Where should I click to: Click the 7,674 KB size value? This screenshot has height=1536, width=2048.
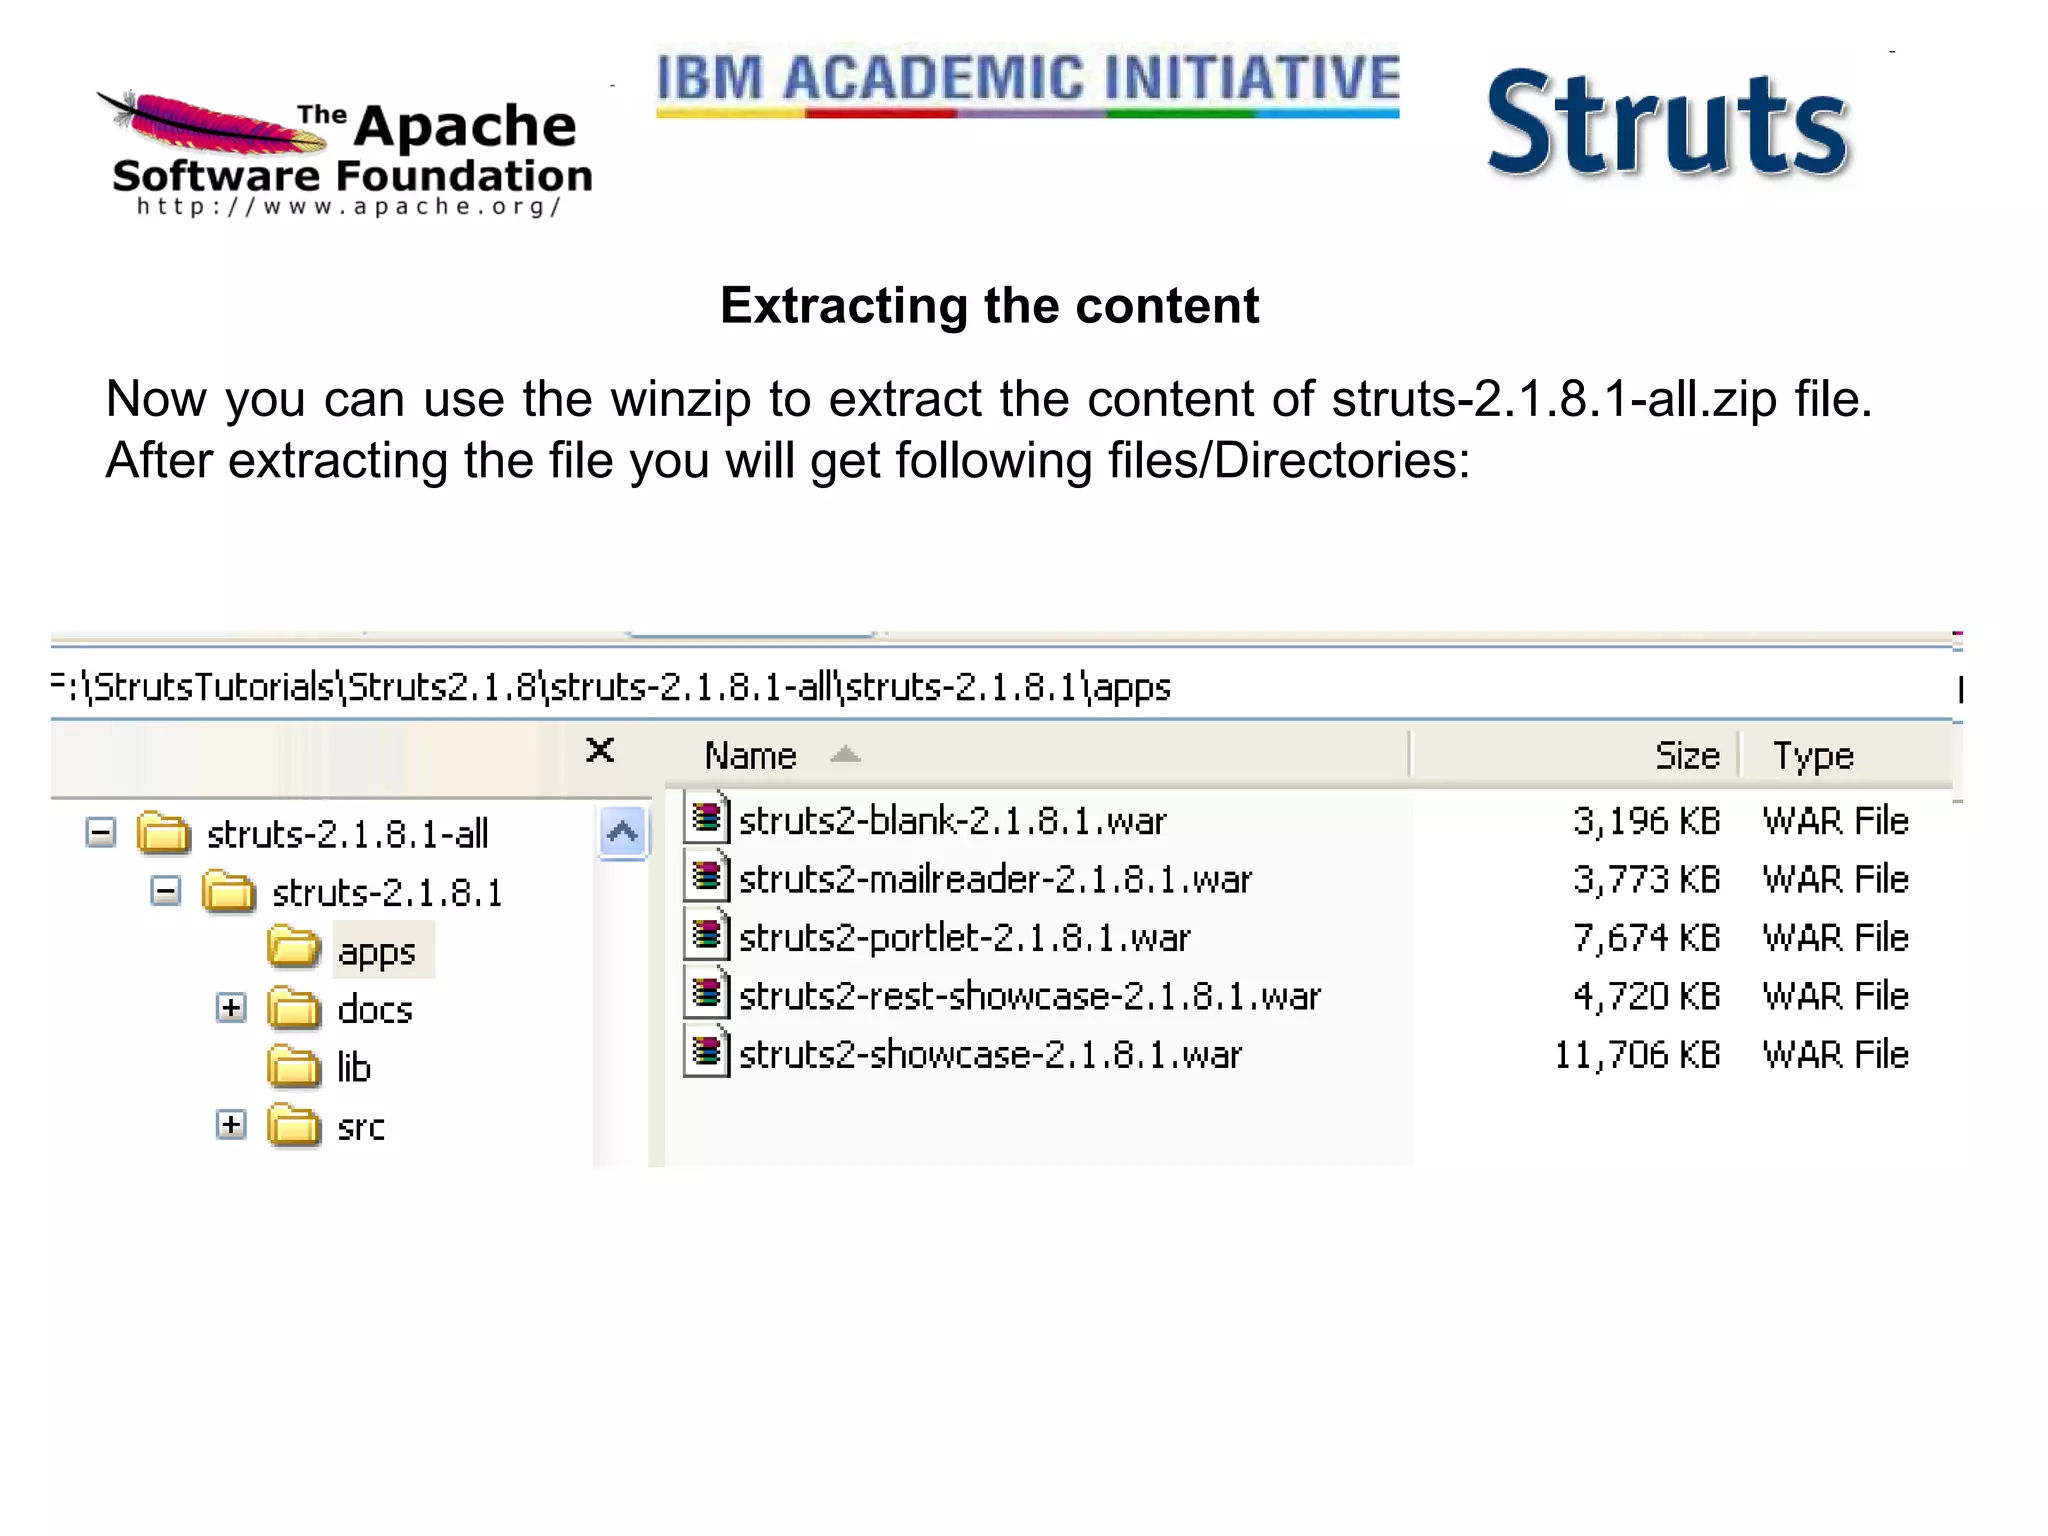tap(1646, 938)
